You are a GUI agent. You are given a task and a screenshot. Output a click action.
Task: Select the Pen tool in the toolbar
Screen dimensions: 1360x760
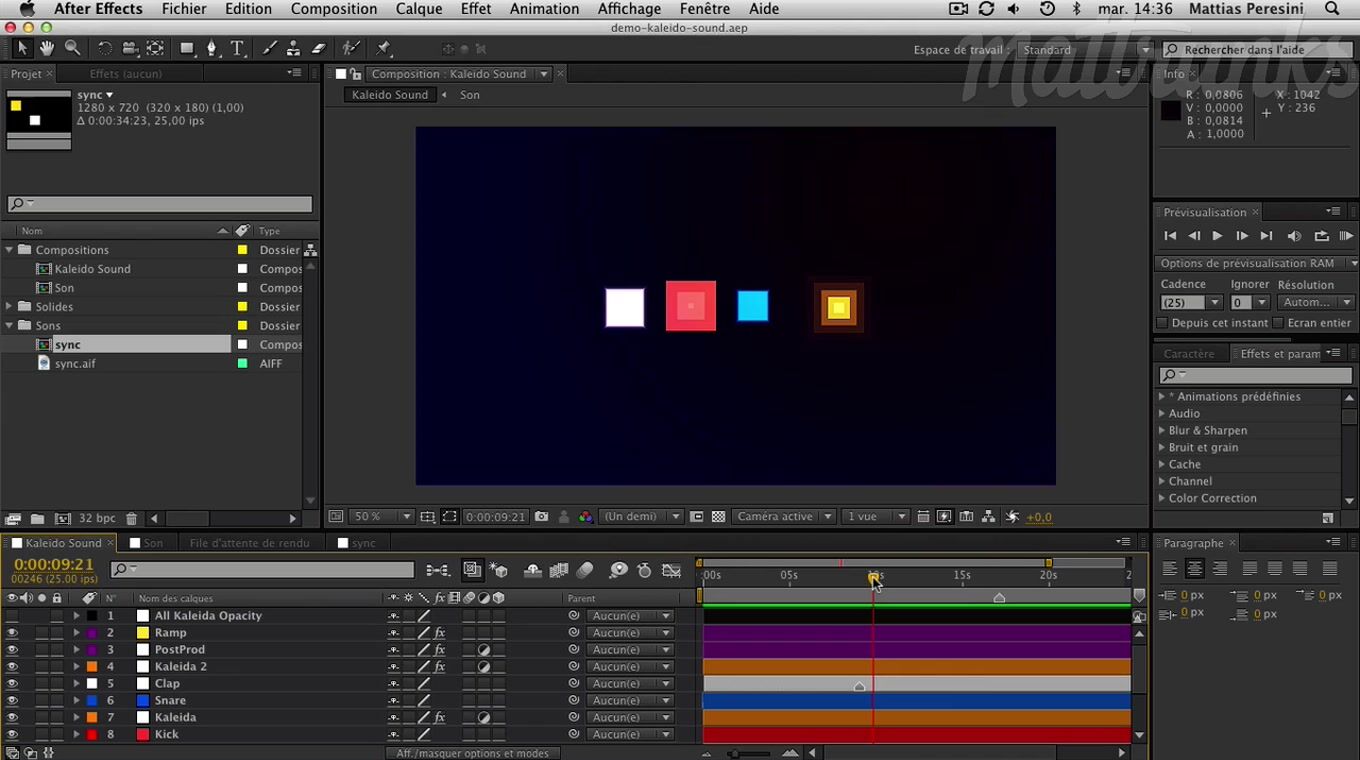(212, 48)
